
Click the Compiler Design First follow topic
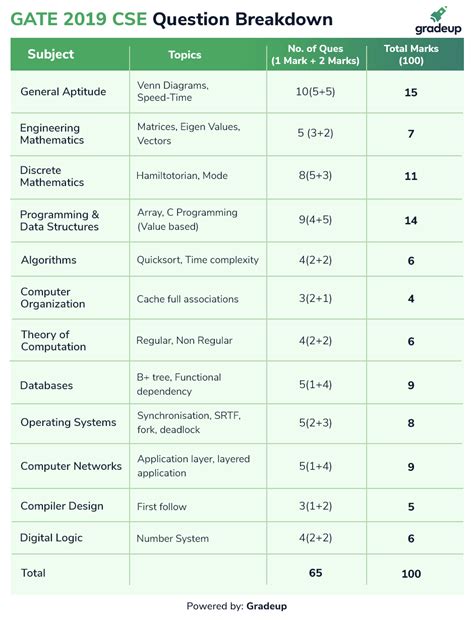coord(162,507)
